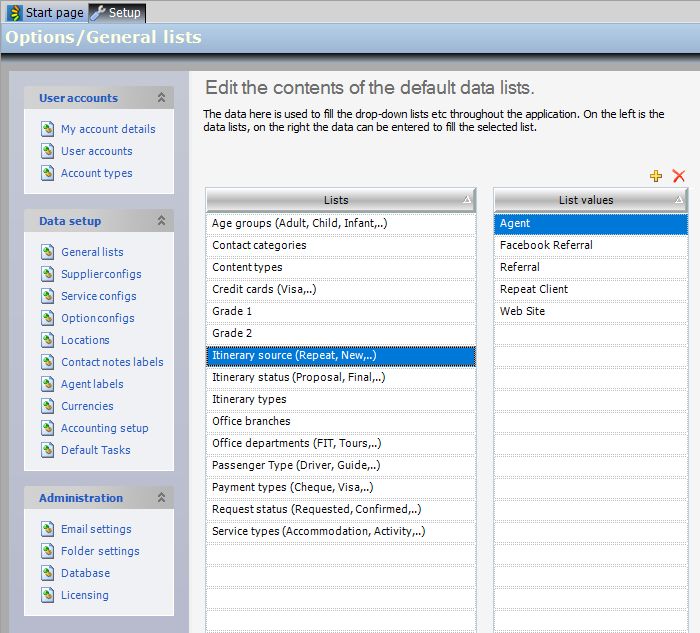
Task: Click the icon beside Database
Action: point(47,573)
